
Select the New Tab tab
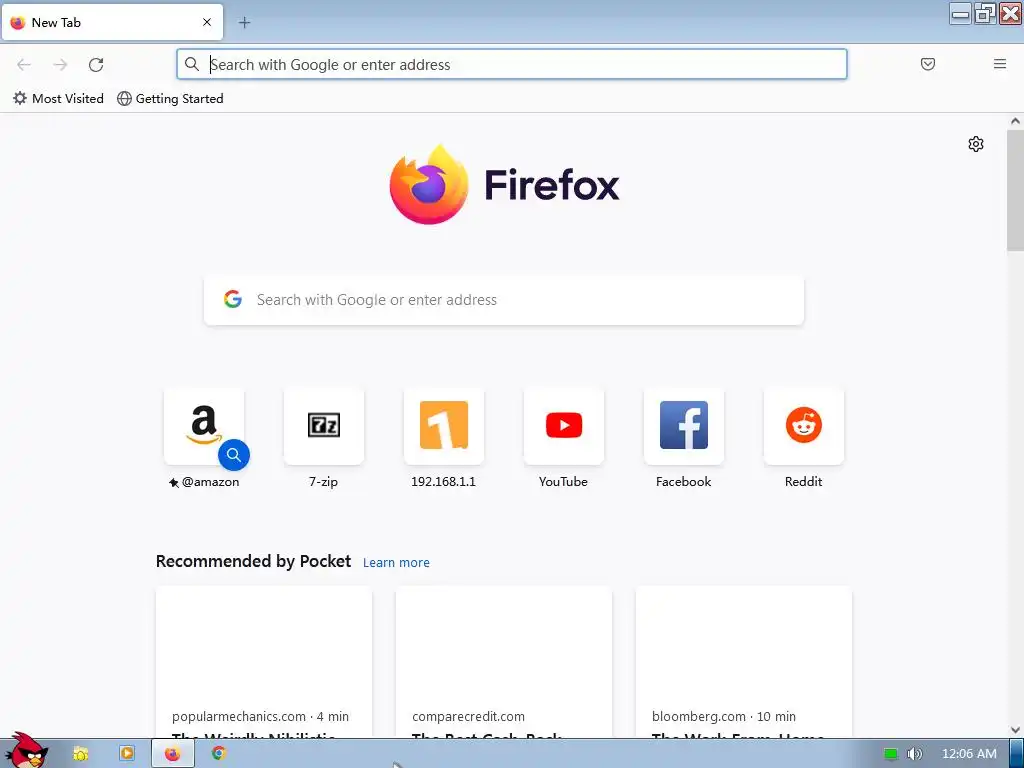pyautogui.click(x=112, y=22)
